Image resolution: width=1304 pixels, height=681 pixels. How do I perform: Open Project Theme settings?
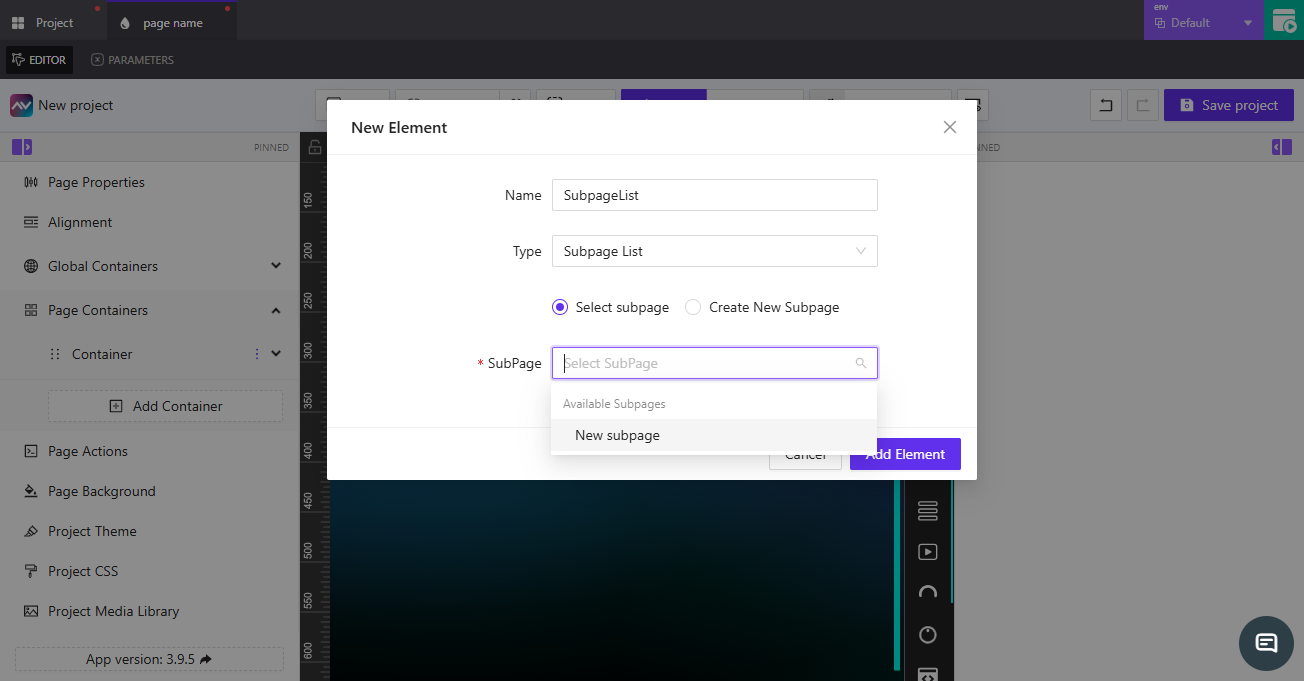coord(95,531)
